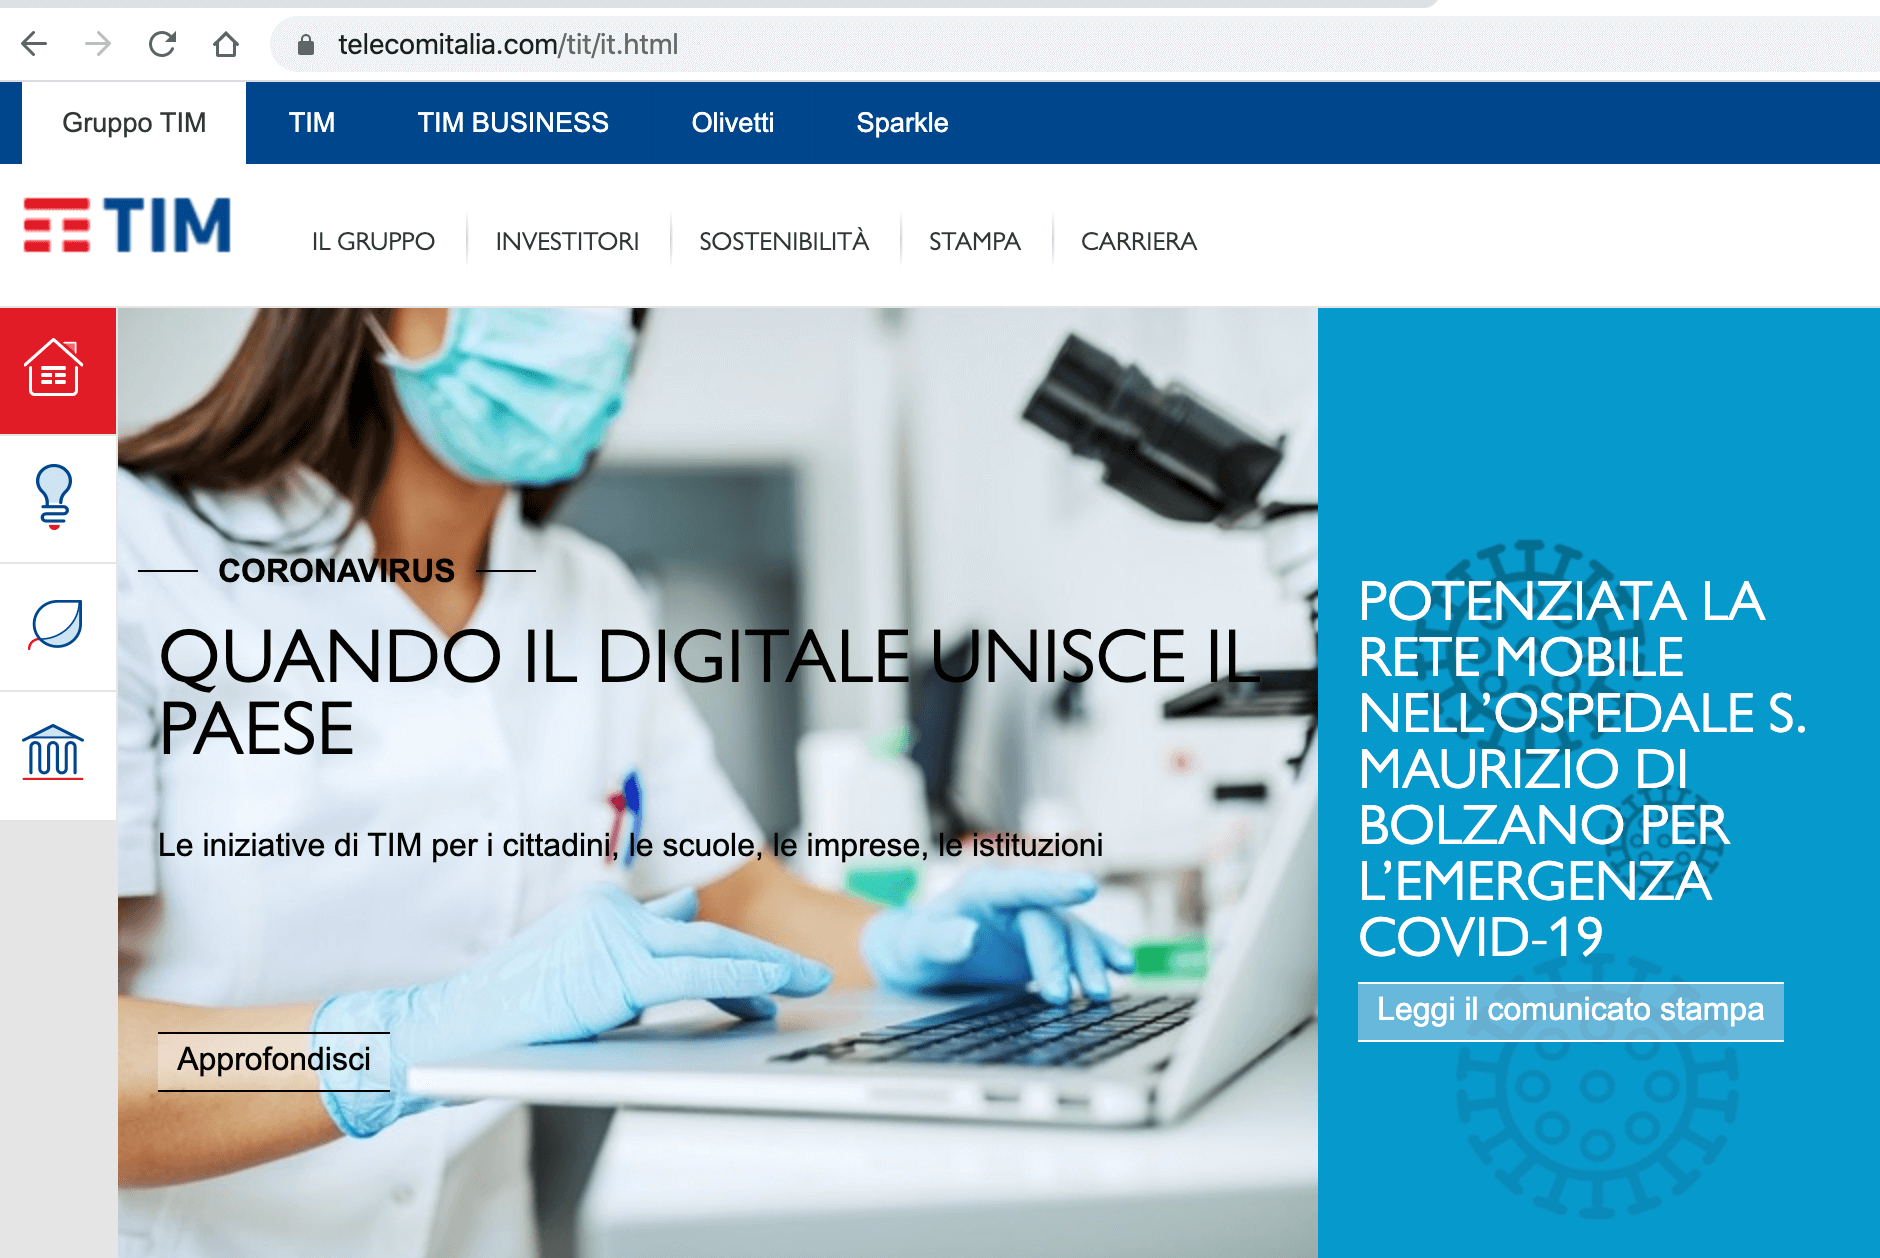1880x1258 pixels.
Task: Open the IL GRUPPO menu
Action: pyautogui.click(x=373, y=240)
